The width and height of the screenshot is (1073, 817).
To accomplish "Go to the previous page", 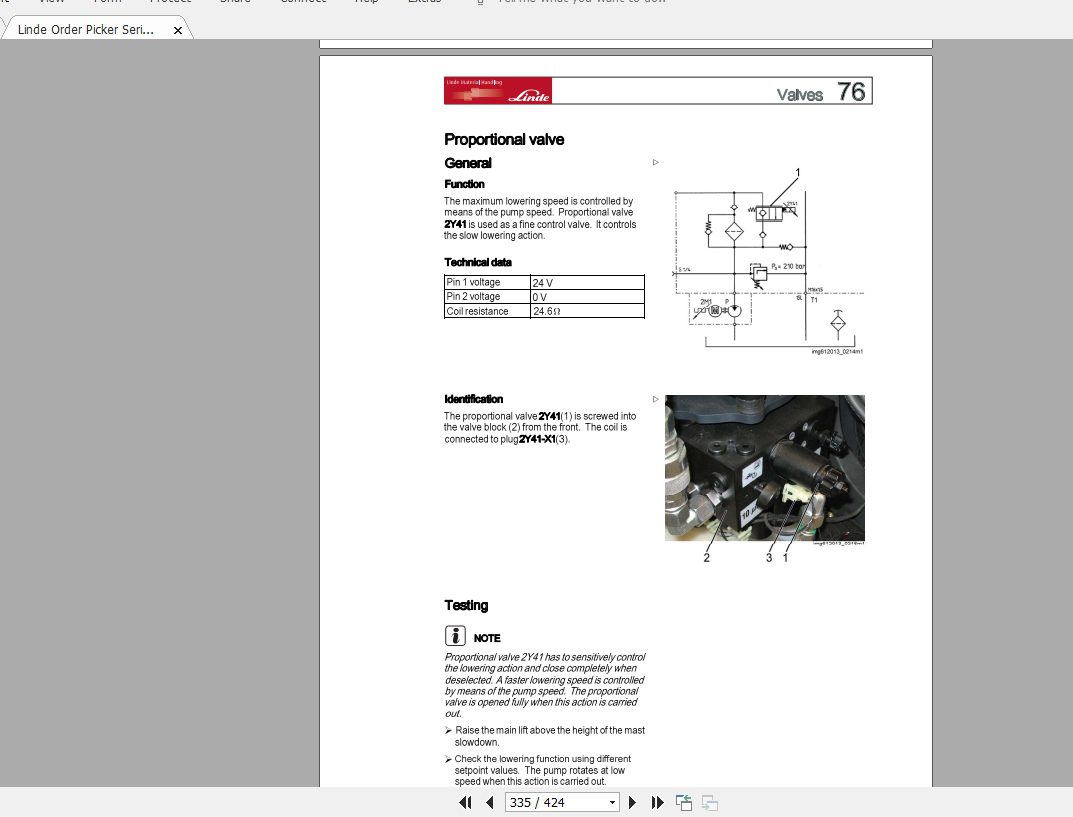I will click(x=489, y=803).
